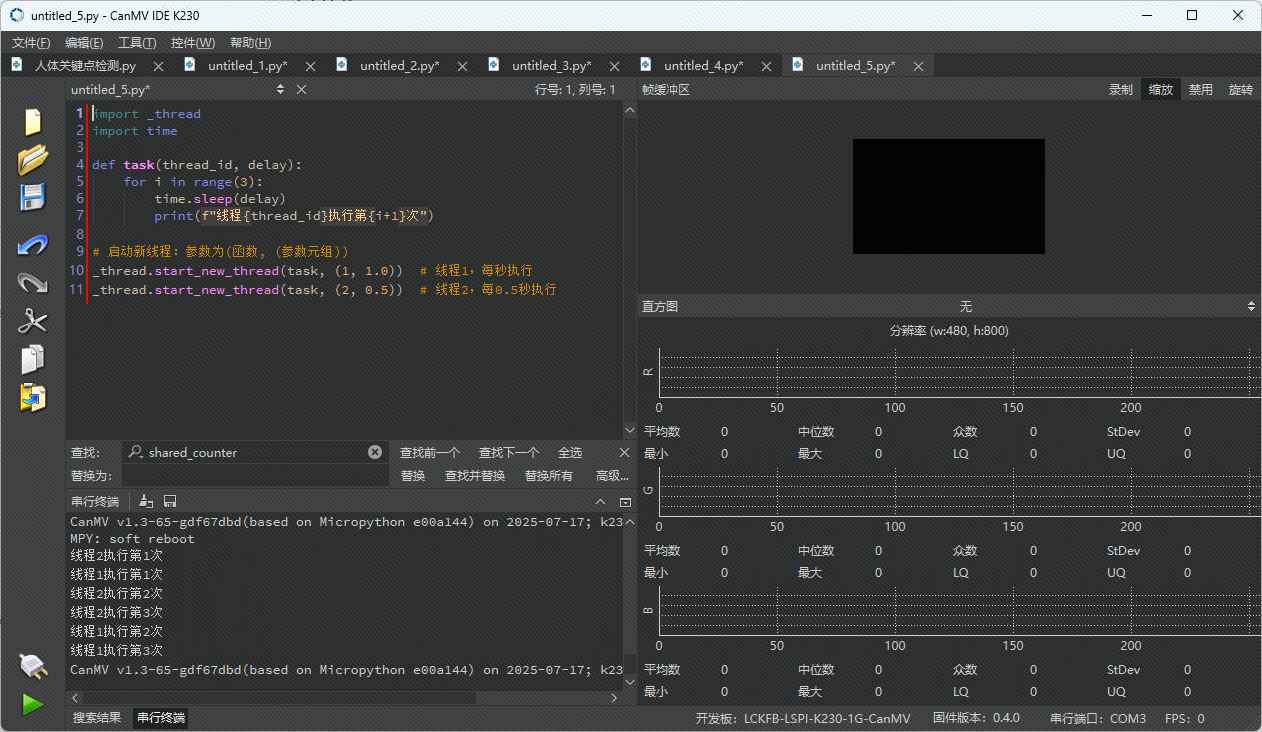
Task: Open the 控件(W) menu
Action: pos(193,42)
